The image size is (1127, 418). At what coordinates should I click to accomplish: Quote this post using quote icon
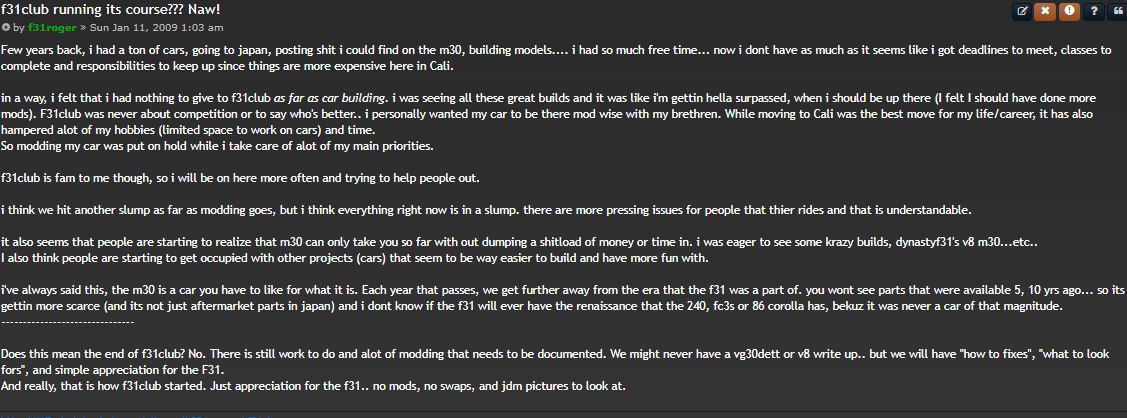(x=1116, y=11)
